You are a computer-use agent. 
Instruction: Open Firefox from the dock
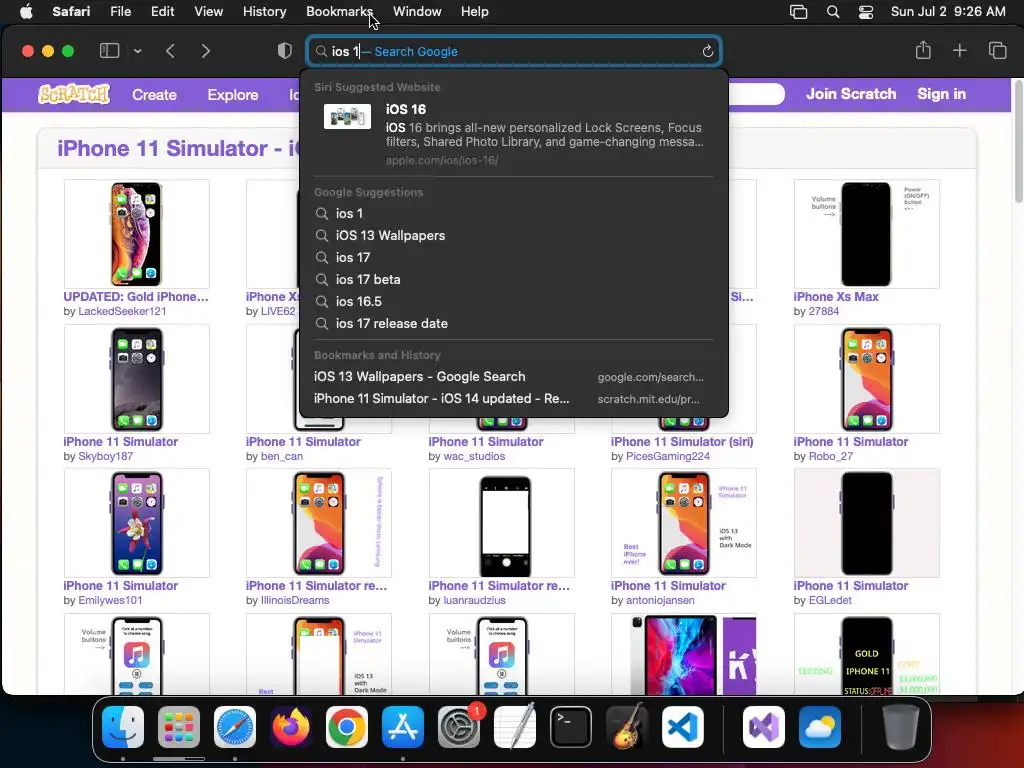291,727
